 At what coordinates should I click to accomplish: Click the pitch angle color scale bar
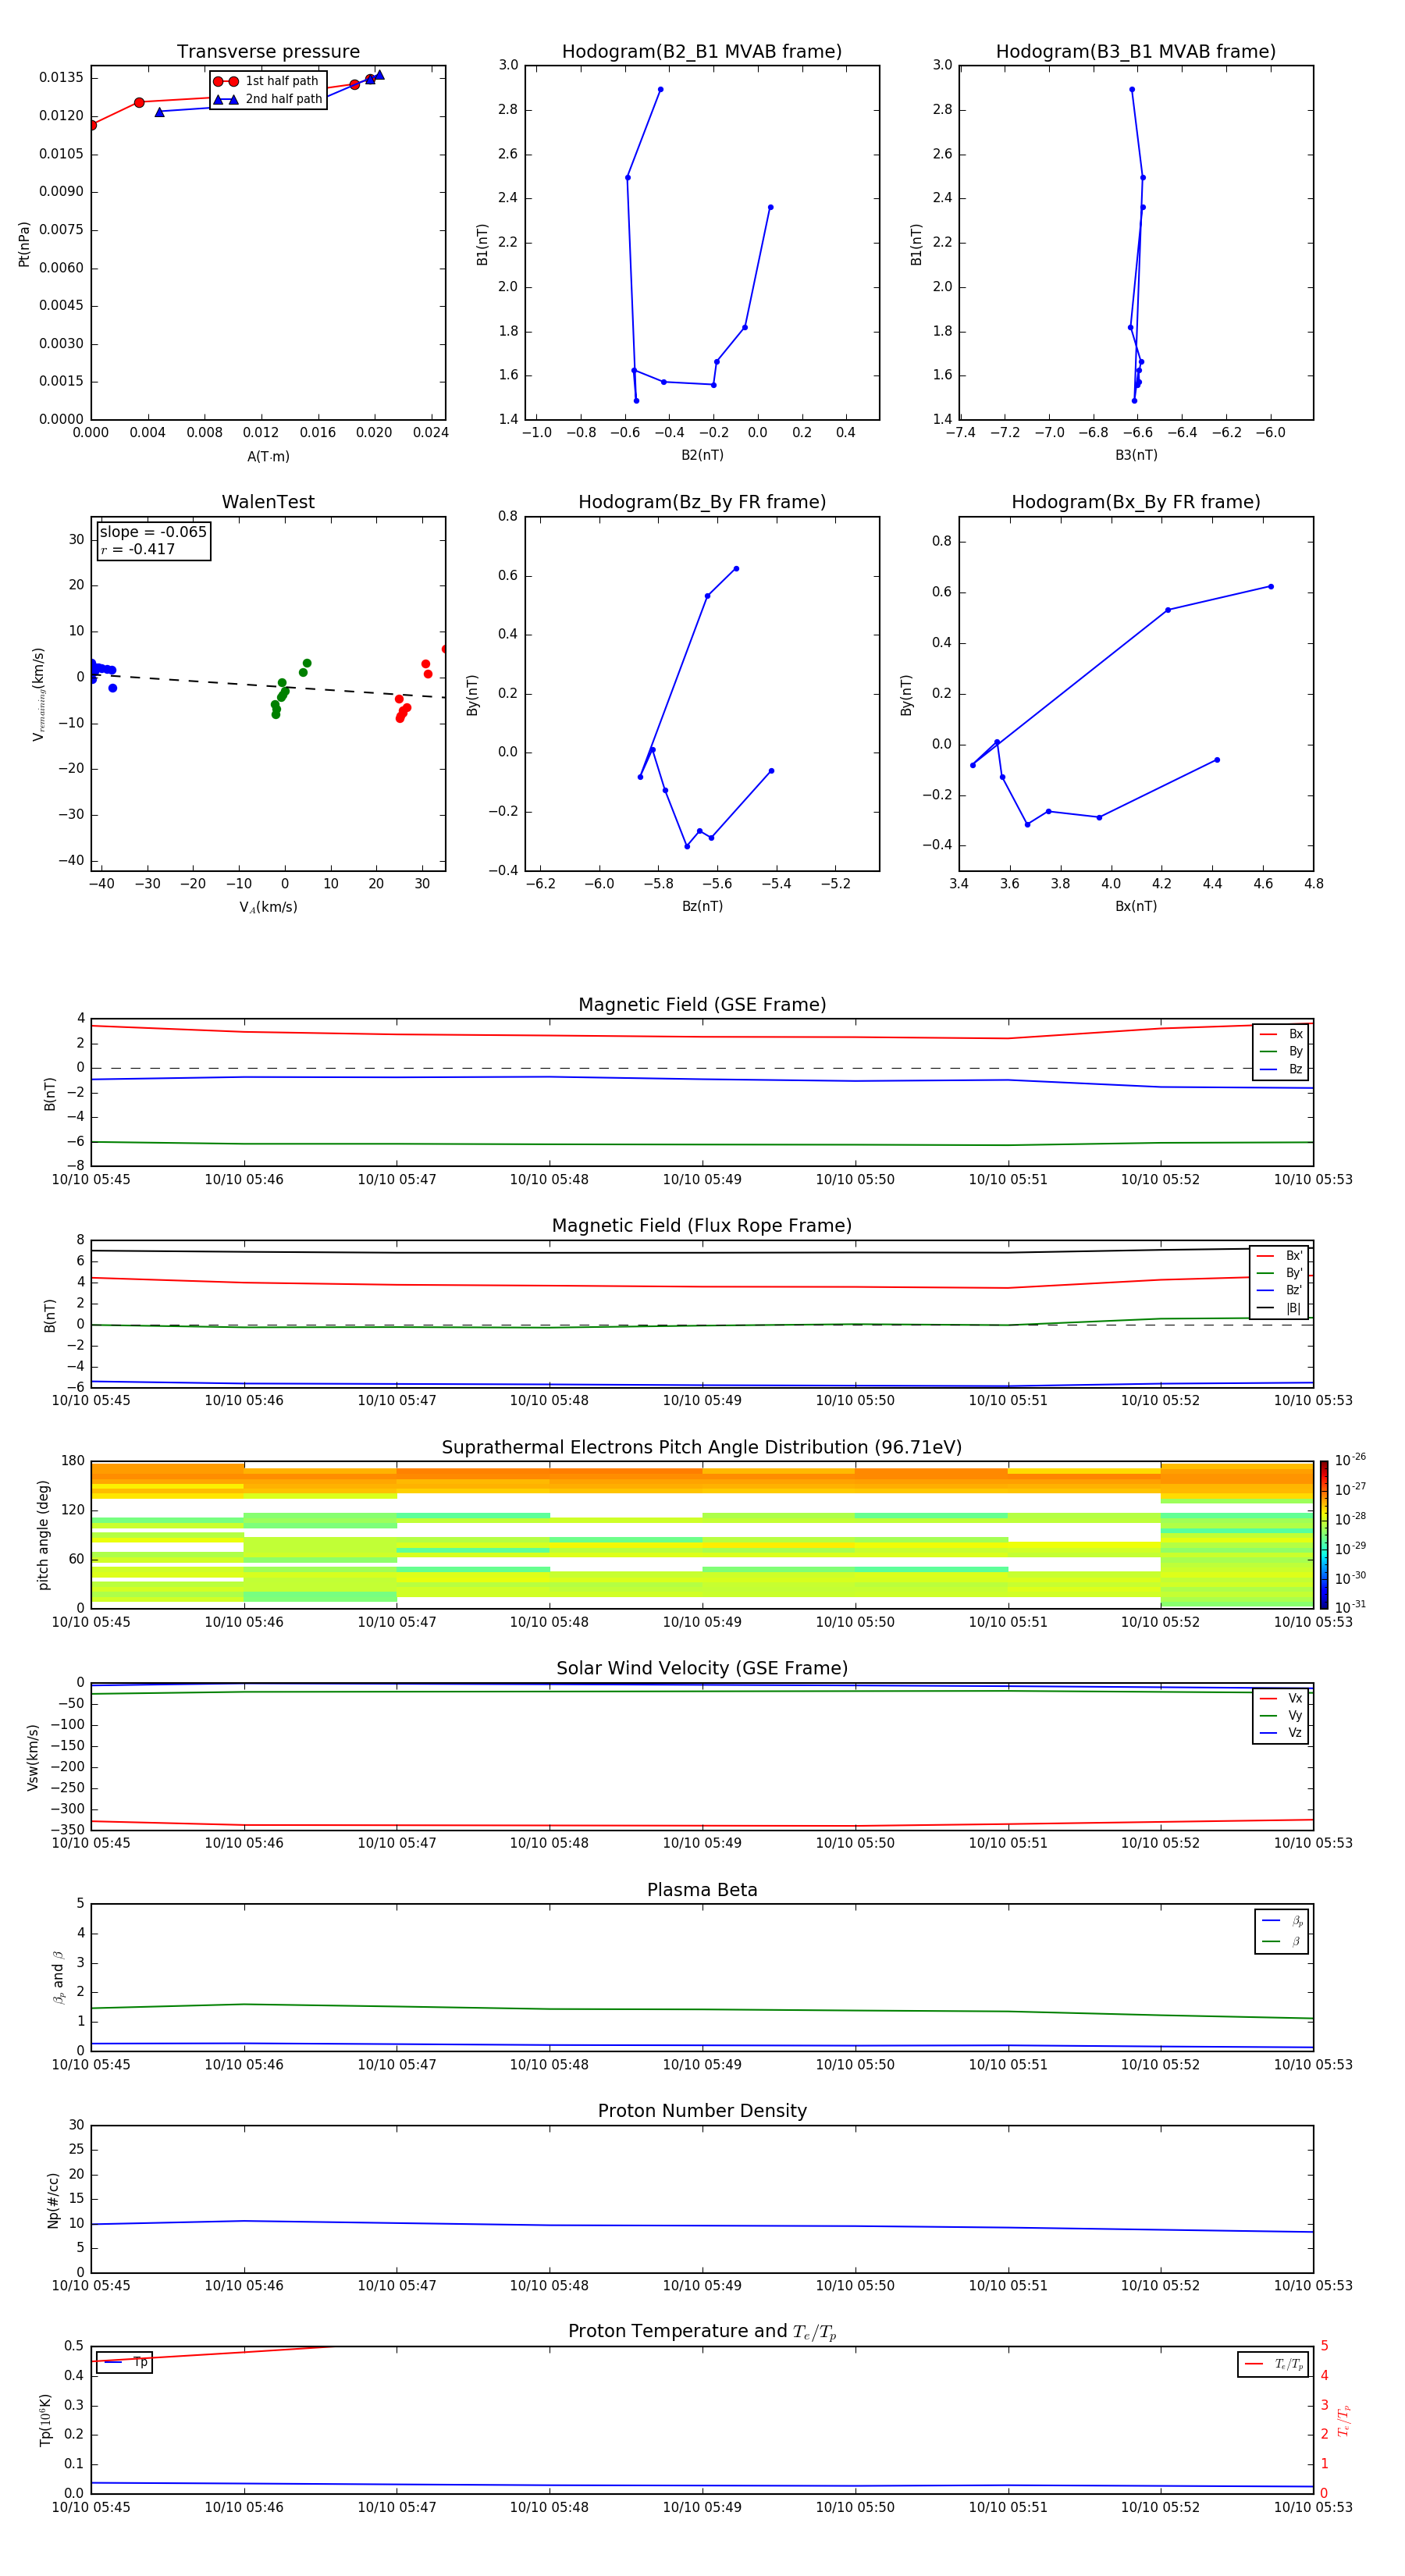1324,1535
